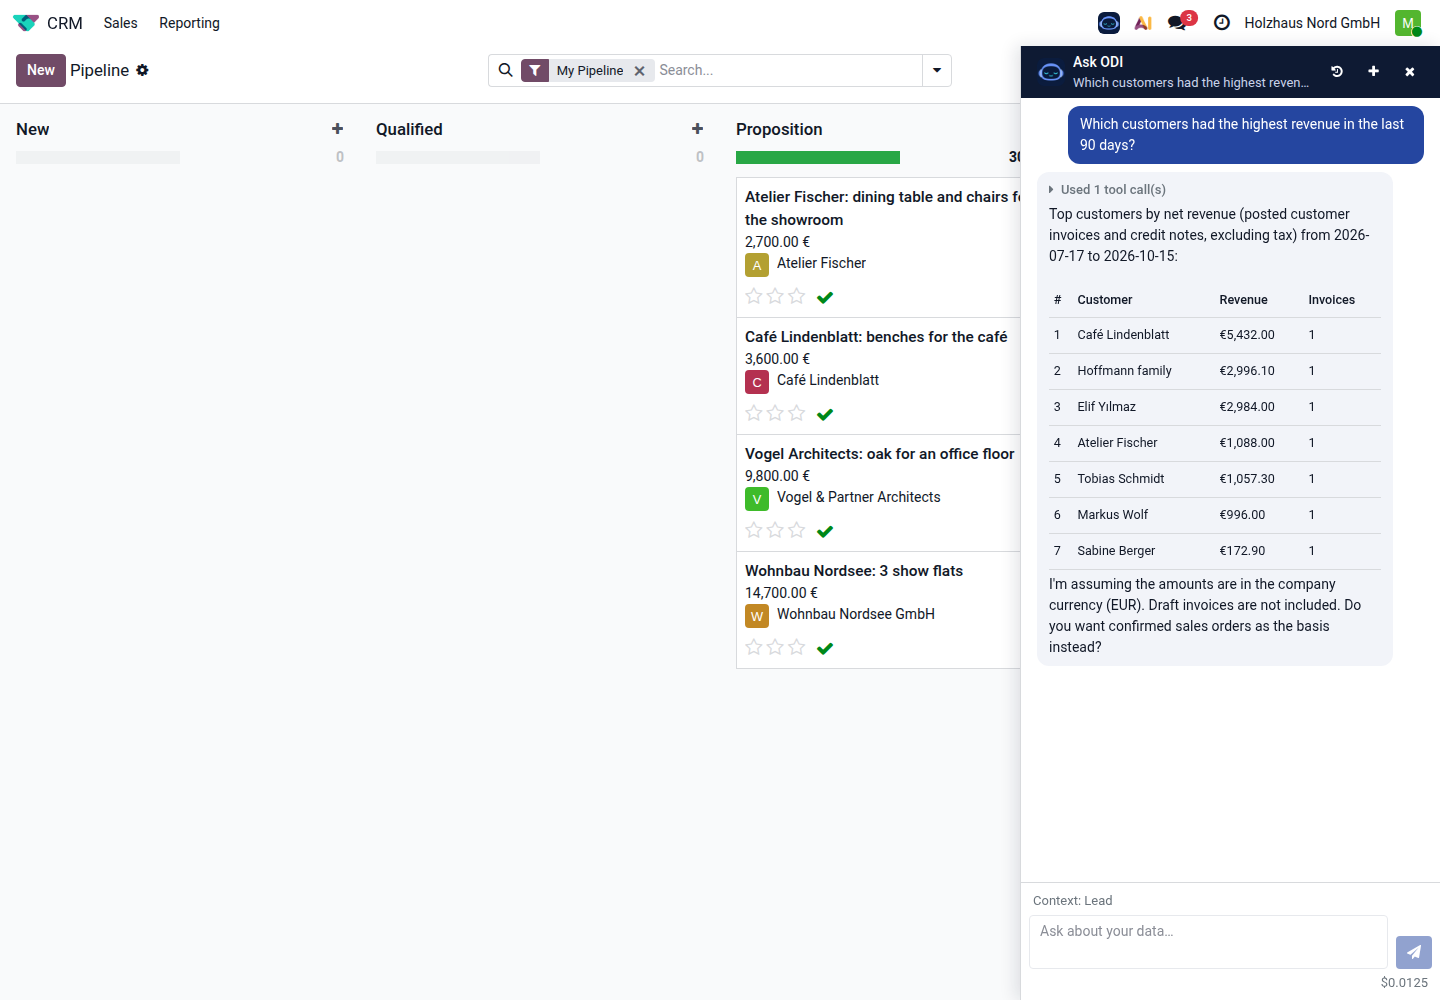The width and height of the screenshot is (1440, 1000).
Task: Set first priority star on Café Lindenblatt card
Action: [x=754, y=413]
